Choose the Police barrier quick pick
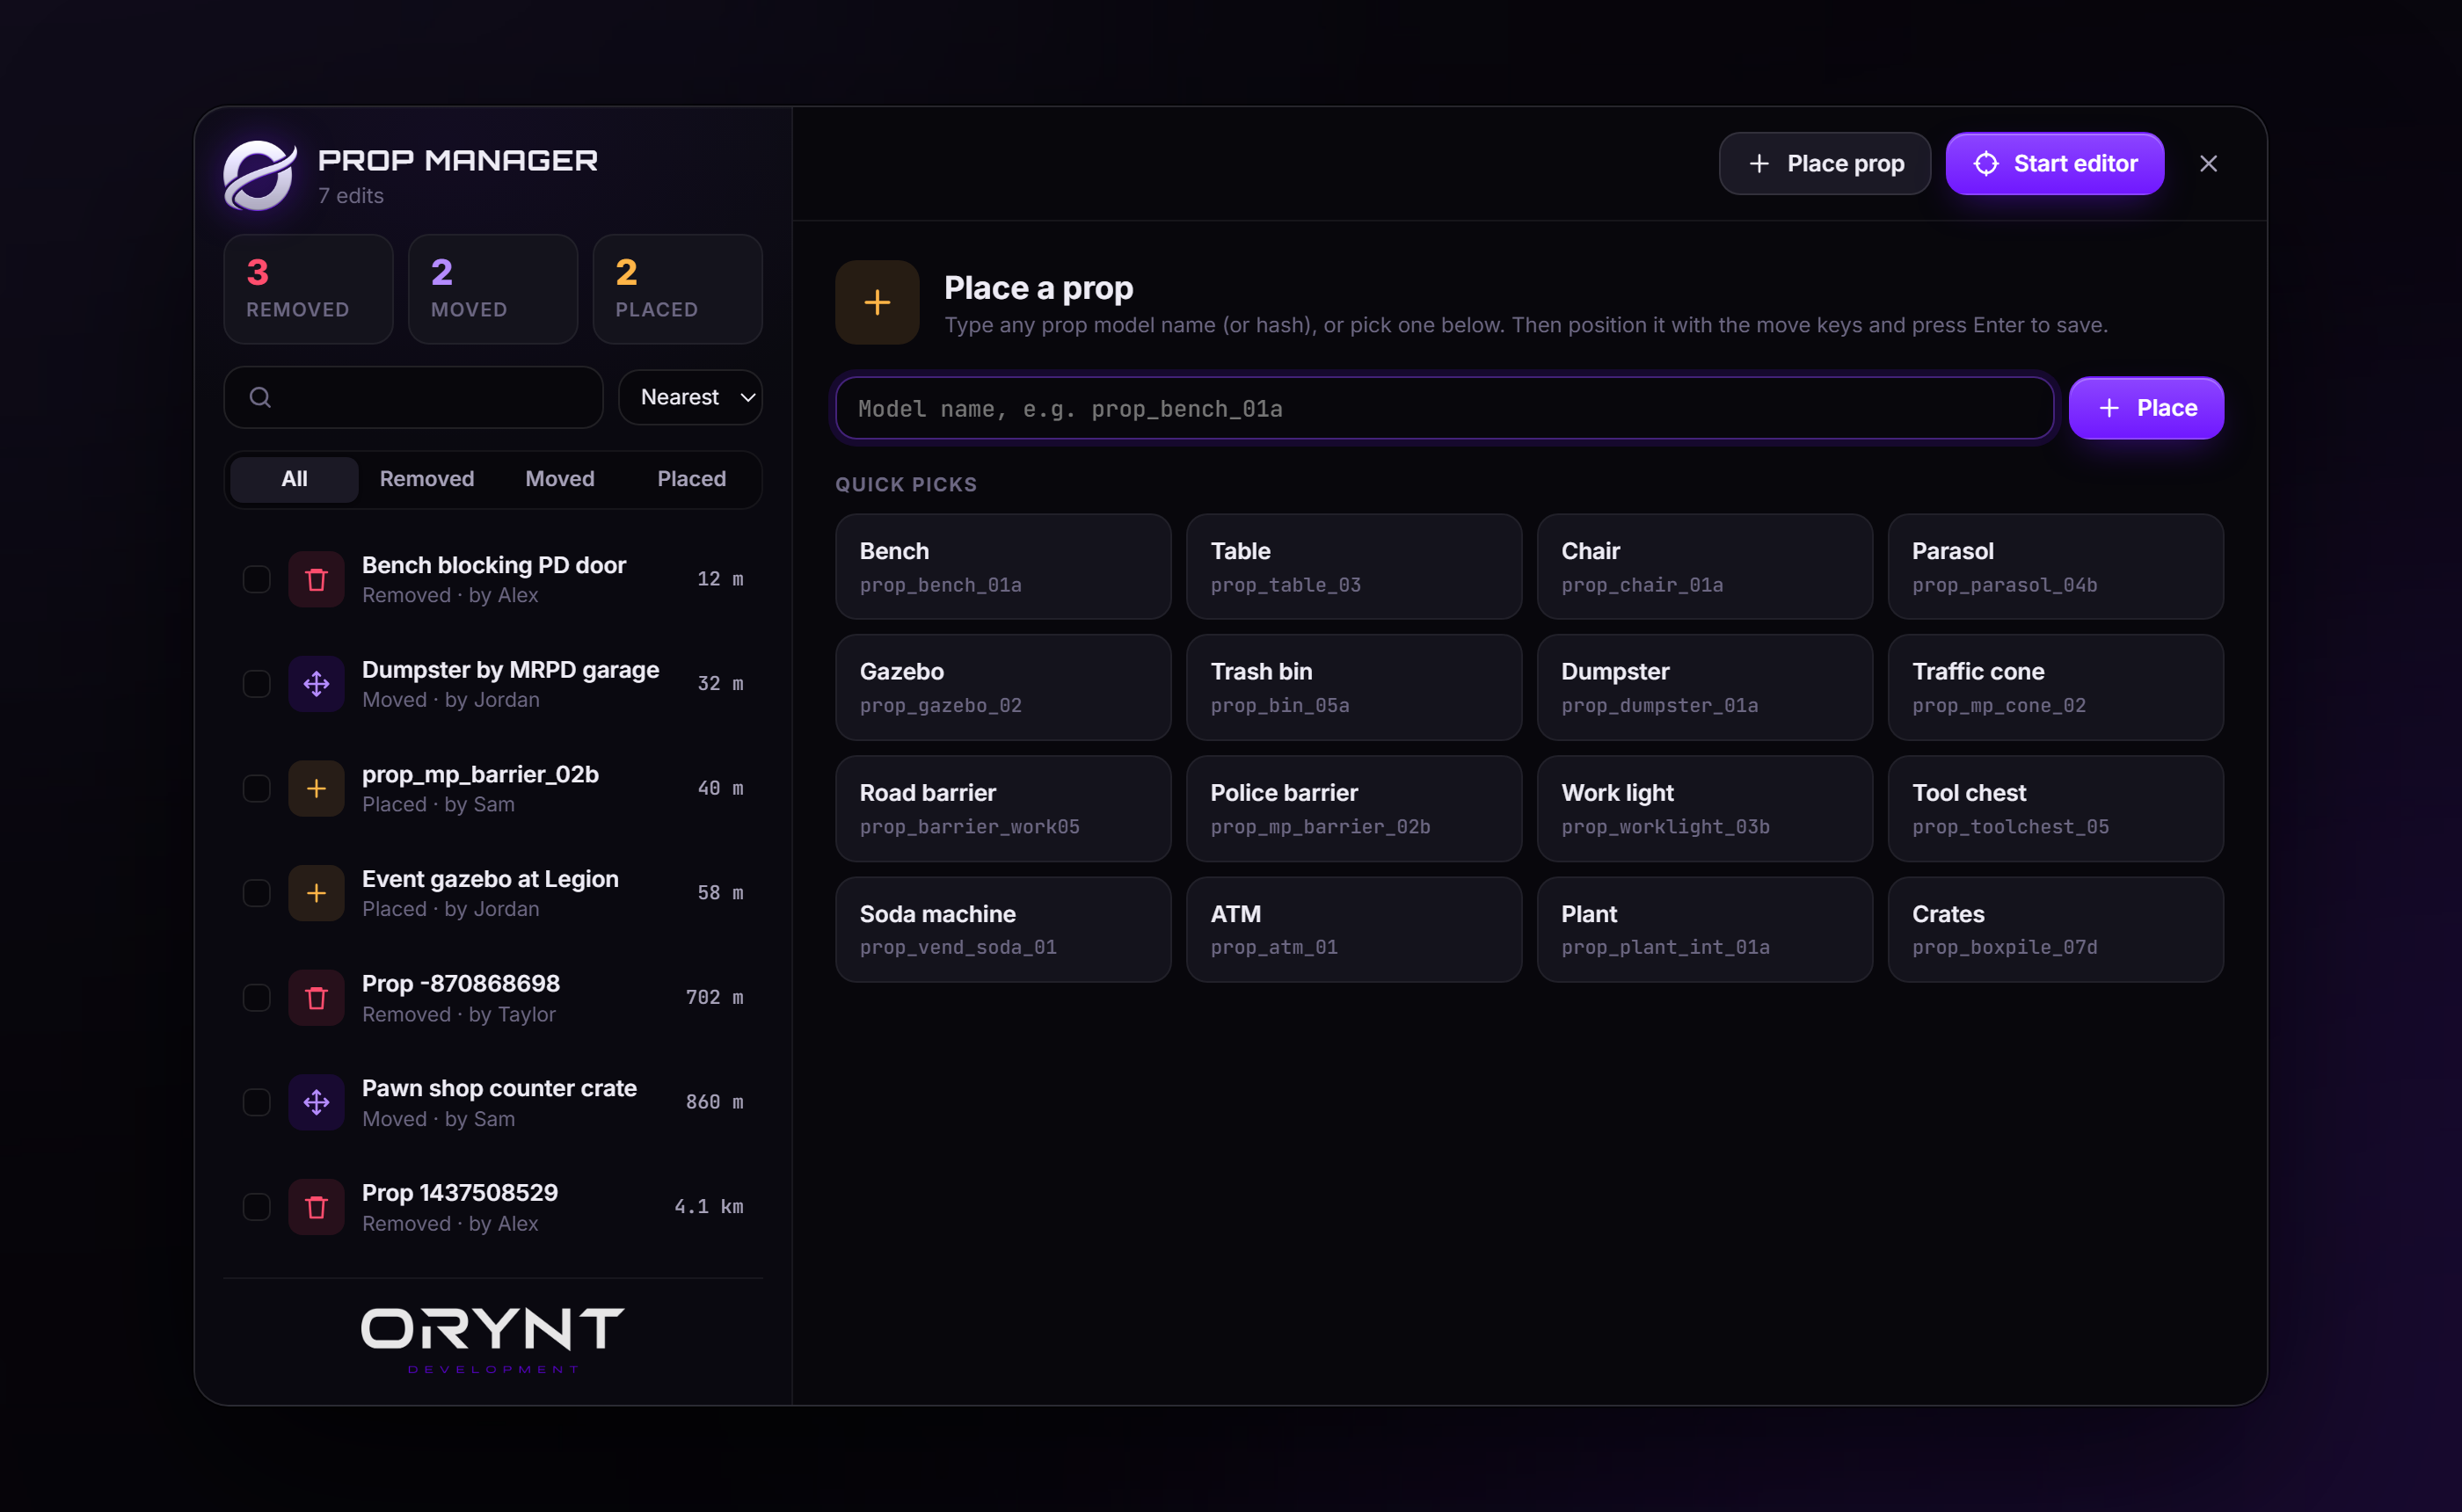This screenshot has width=2462, height=1512. click(1354, 808)
